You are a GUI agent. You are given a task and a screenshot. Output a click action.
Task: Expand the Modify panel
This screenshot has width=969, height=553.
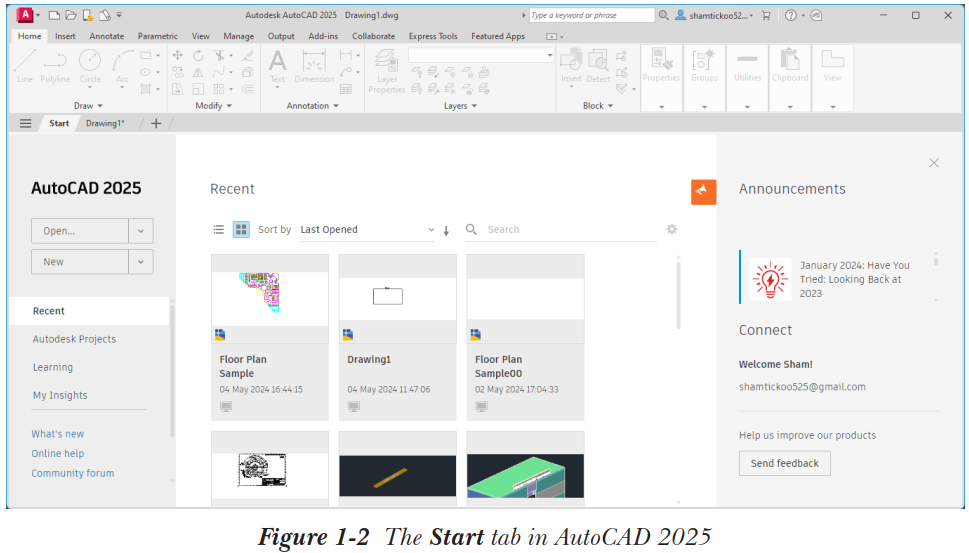(214, 106)
